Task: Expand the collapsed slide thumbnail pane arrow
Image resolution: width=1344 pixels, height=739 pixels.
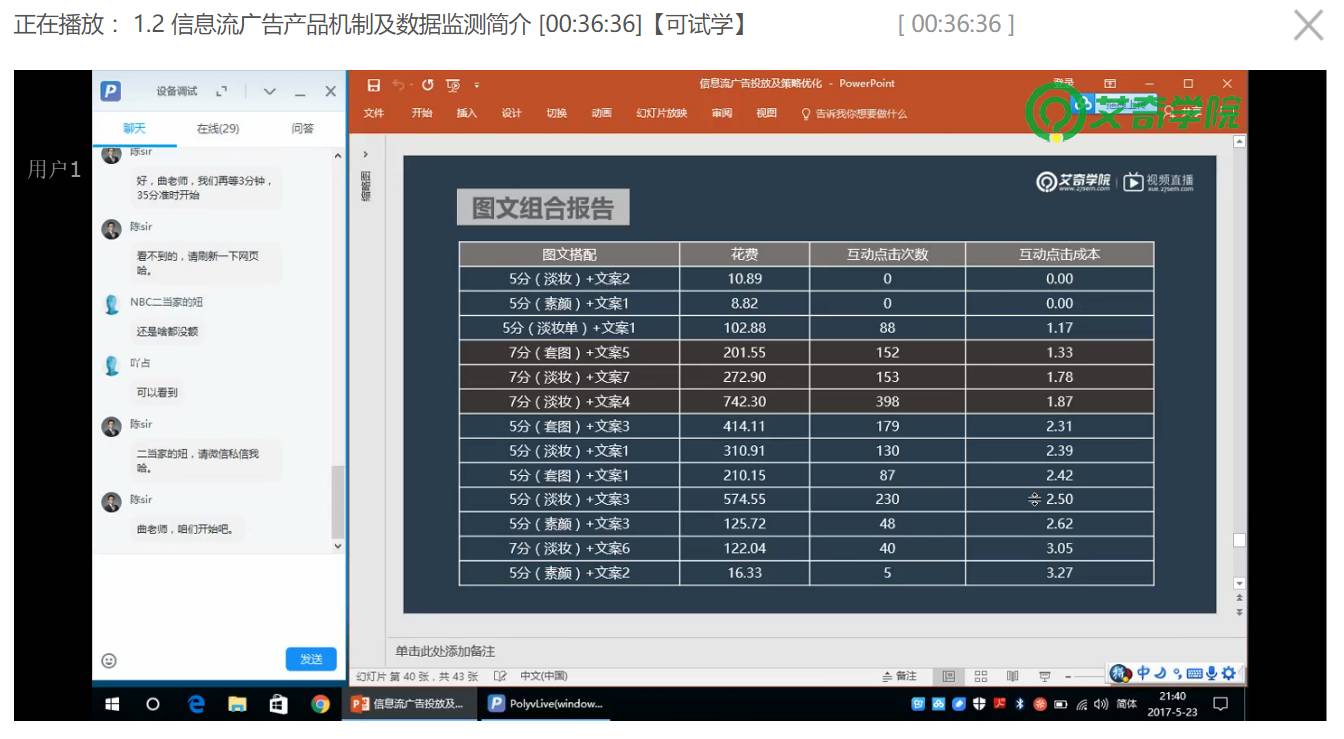Action: coord(365,154)
